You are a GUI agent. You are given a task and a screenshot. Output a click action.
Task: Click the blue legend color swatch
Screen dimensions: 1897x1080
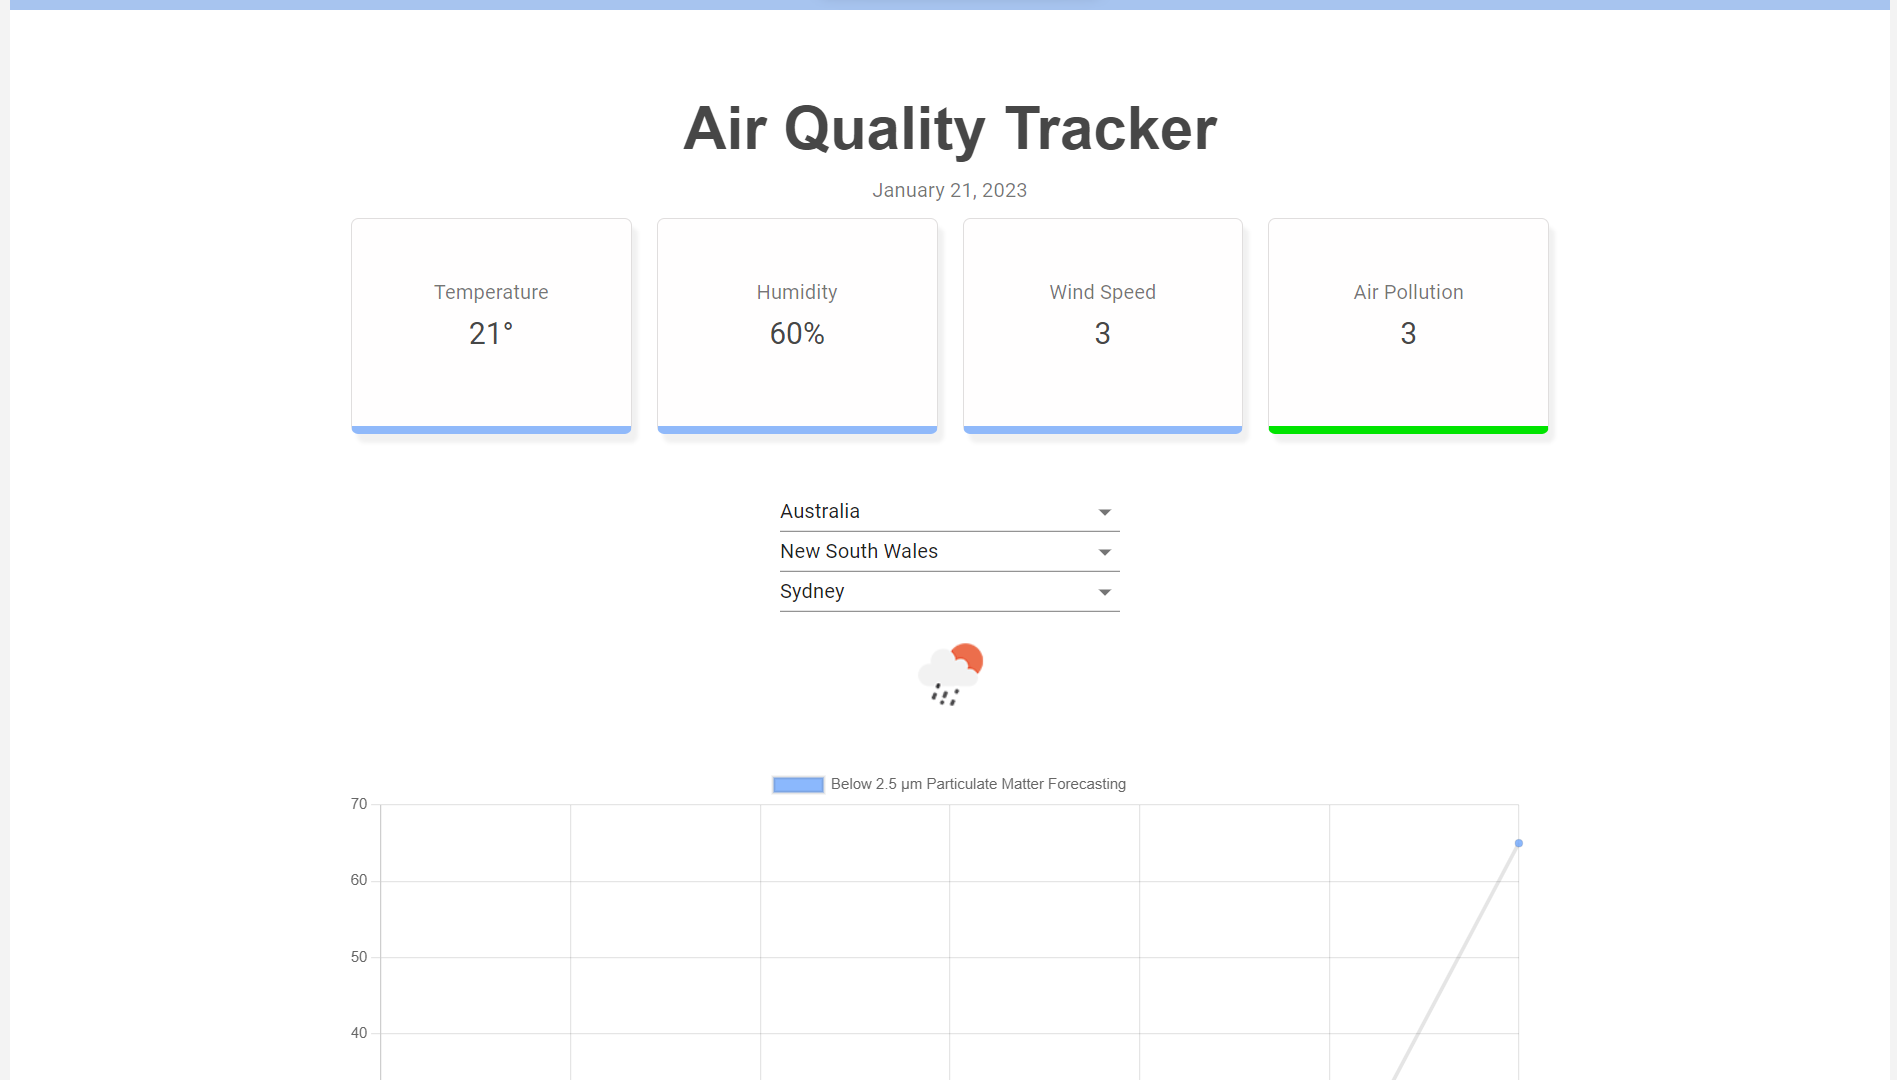797,784
